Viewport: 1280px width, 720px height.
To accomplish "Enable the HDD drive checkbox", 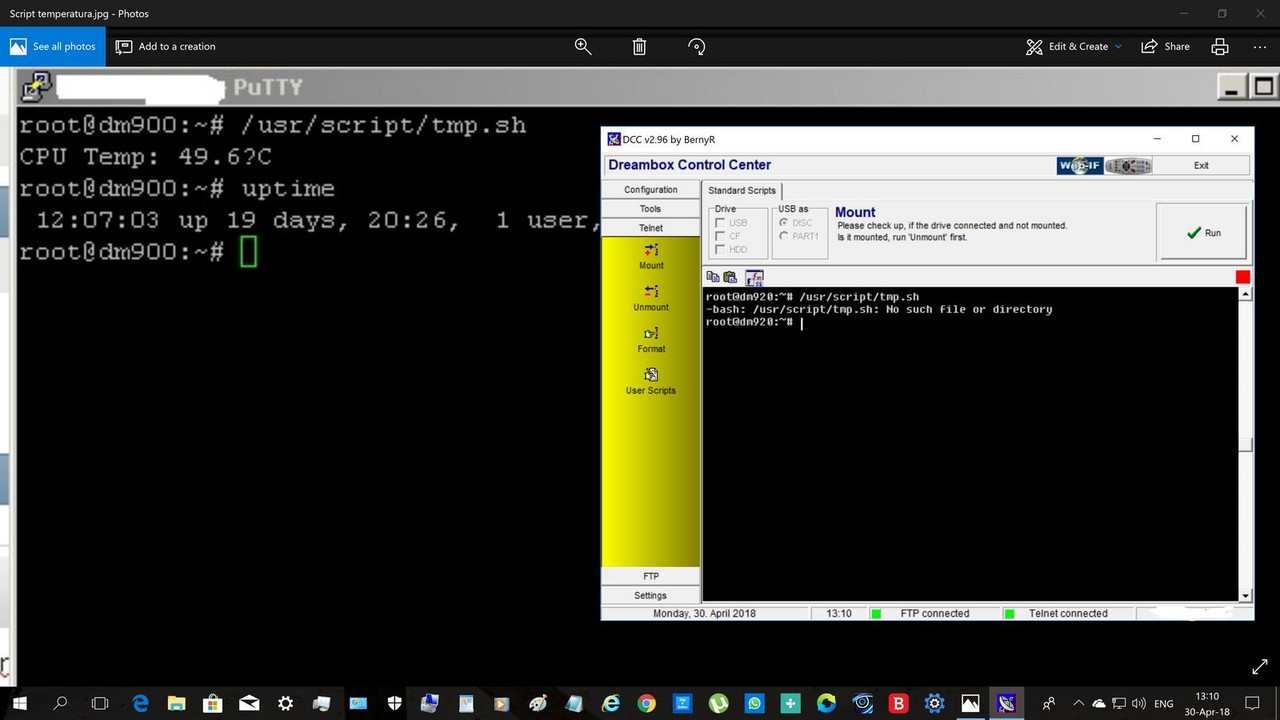I will click(x=721, y=249).
